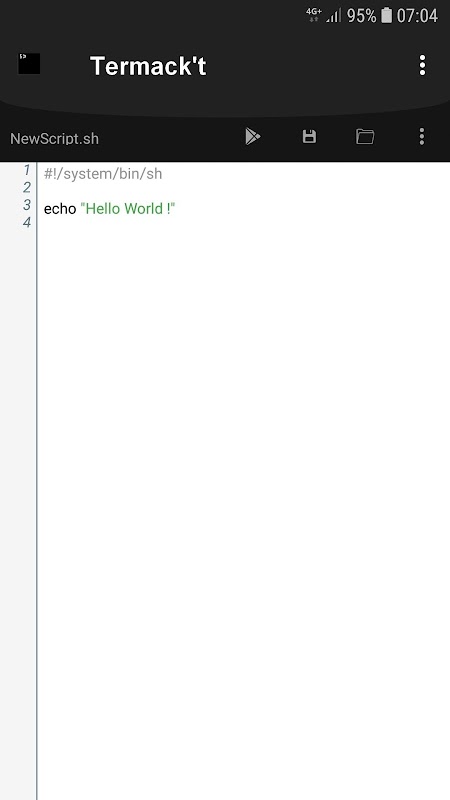Screen dimensions: 450x800
Task: Tap the NewScript.sh file name label
Action: pos(55,139)
